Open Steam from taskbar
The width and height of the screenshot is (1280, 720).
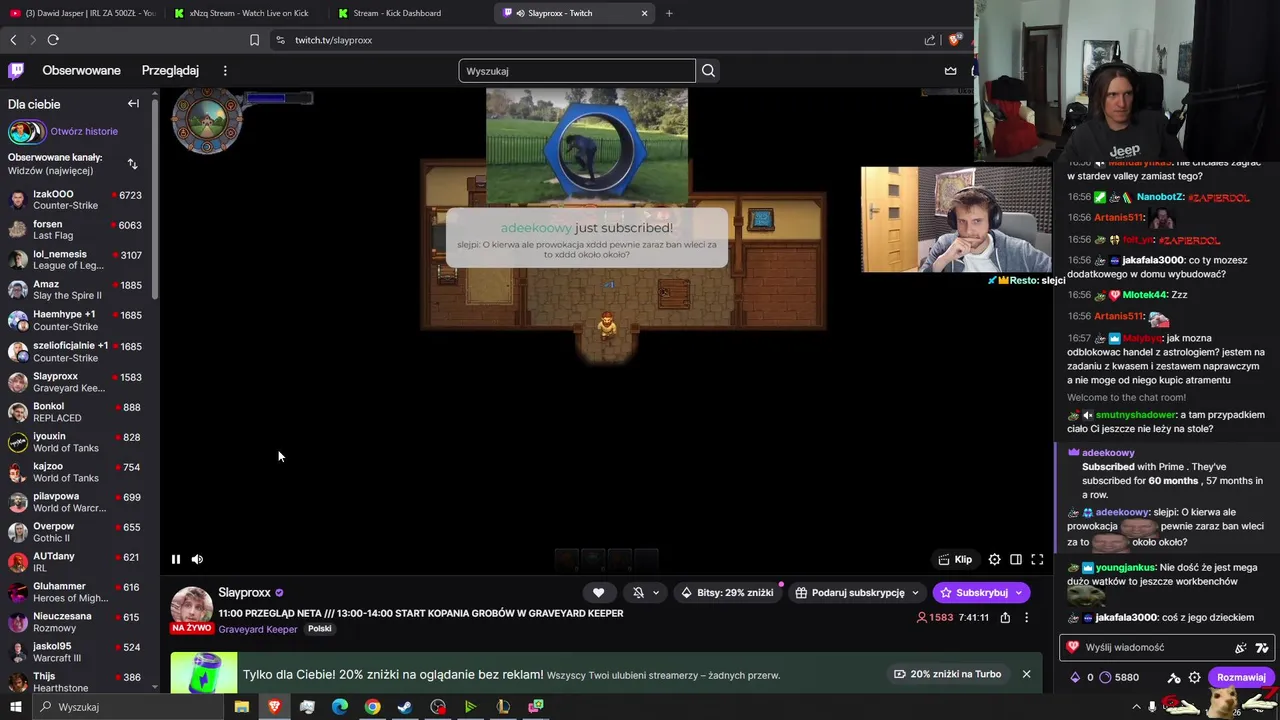[x=405, y=707]
